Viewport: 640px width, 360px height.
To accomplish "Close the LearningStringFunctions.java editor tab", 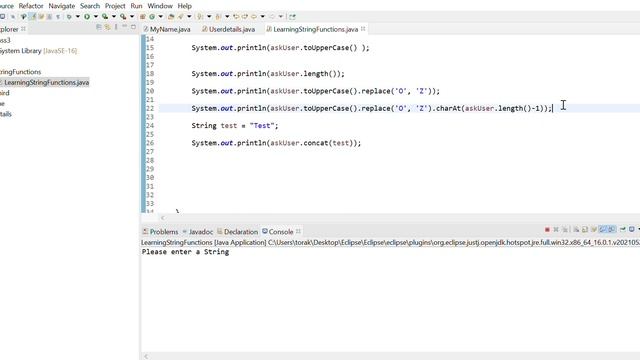I will tap(363, 29).
